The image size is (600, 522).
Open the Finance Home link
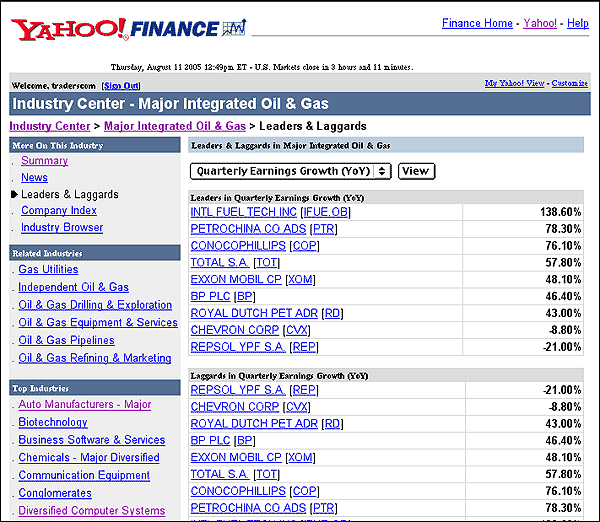tap(477, 23)
